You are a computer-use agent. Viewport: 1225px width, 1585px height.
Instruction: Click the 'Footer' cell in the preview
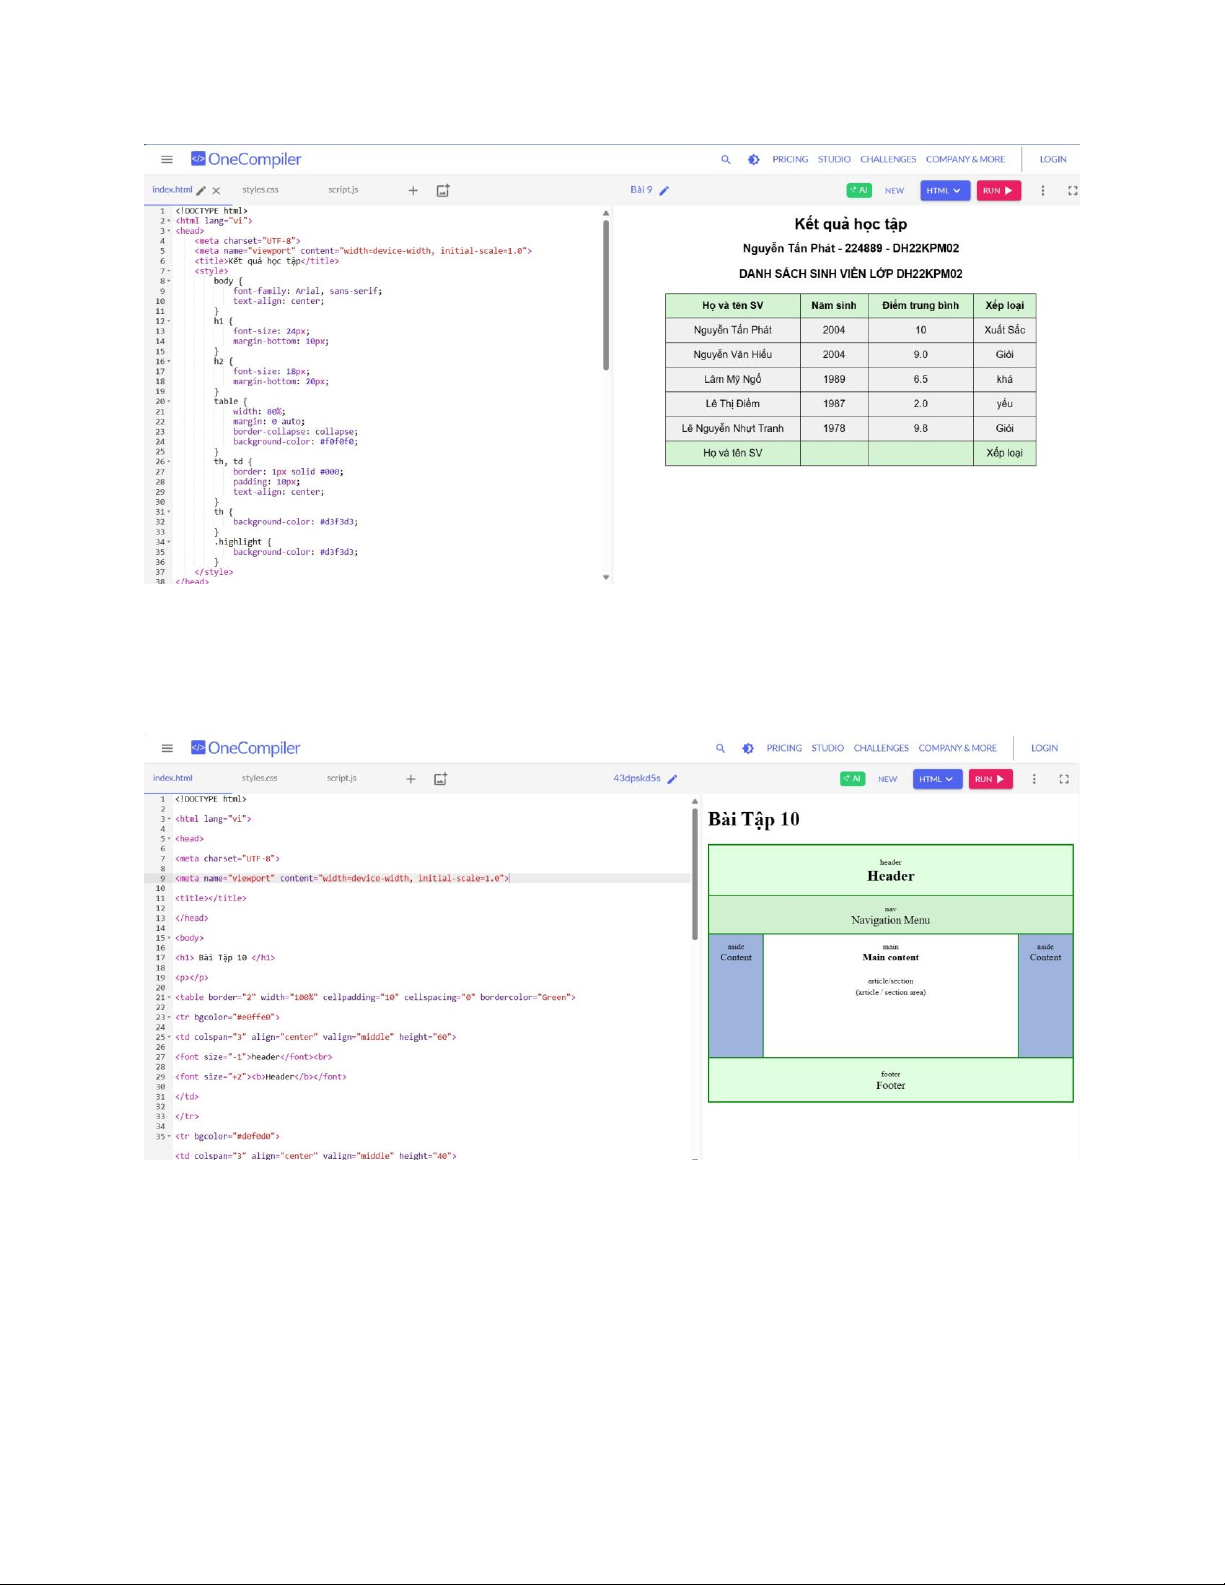point(891,1080)
